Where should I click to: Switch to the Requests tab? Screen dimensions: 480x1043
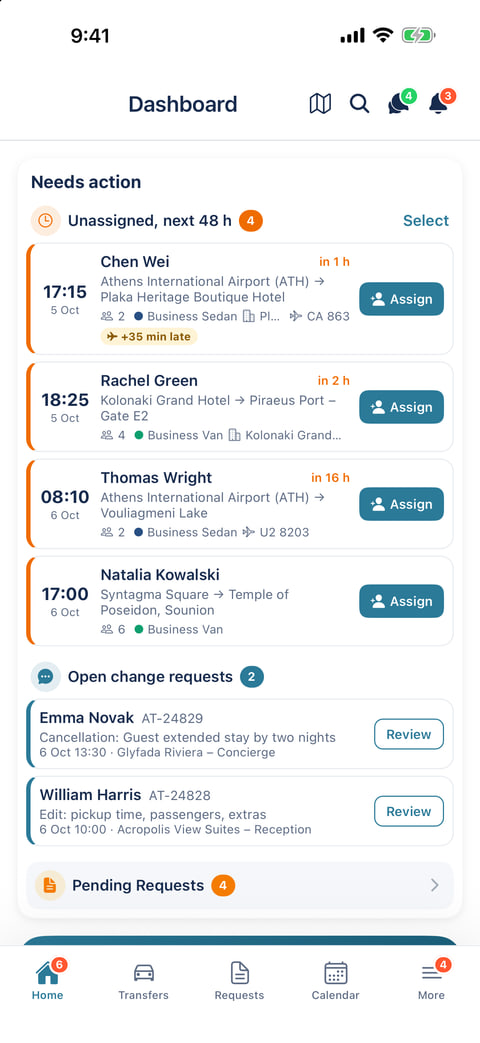[239, 980]
